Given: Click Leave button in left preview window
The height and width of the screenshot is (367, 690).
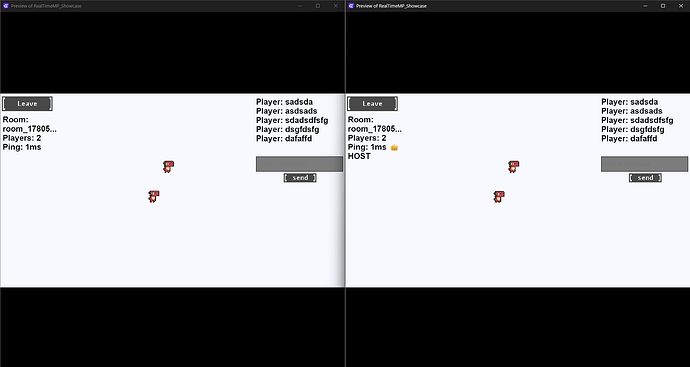Looking at the screenshot, I should pyautogui.click(x=27, y=104).
